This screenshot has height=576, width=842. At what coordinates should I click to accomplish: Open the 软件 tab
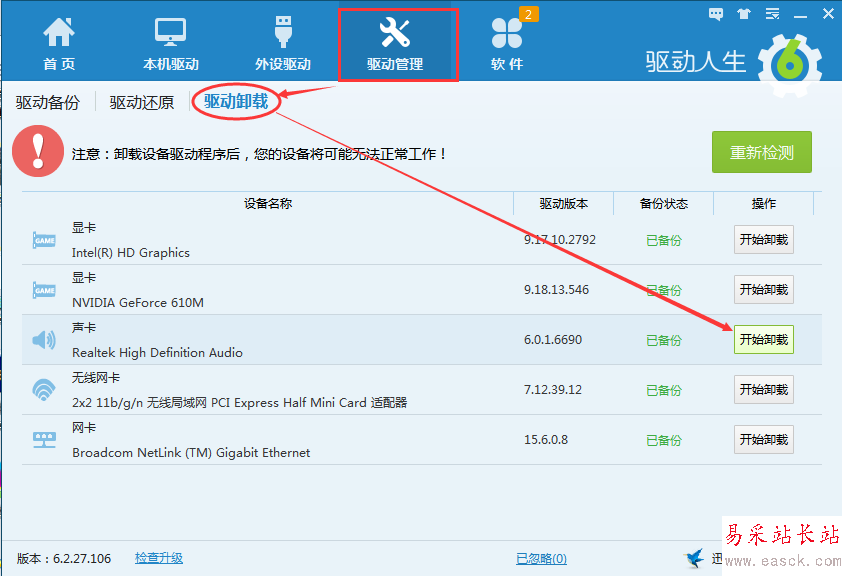507,43
